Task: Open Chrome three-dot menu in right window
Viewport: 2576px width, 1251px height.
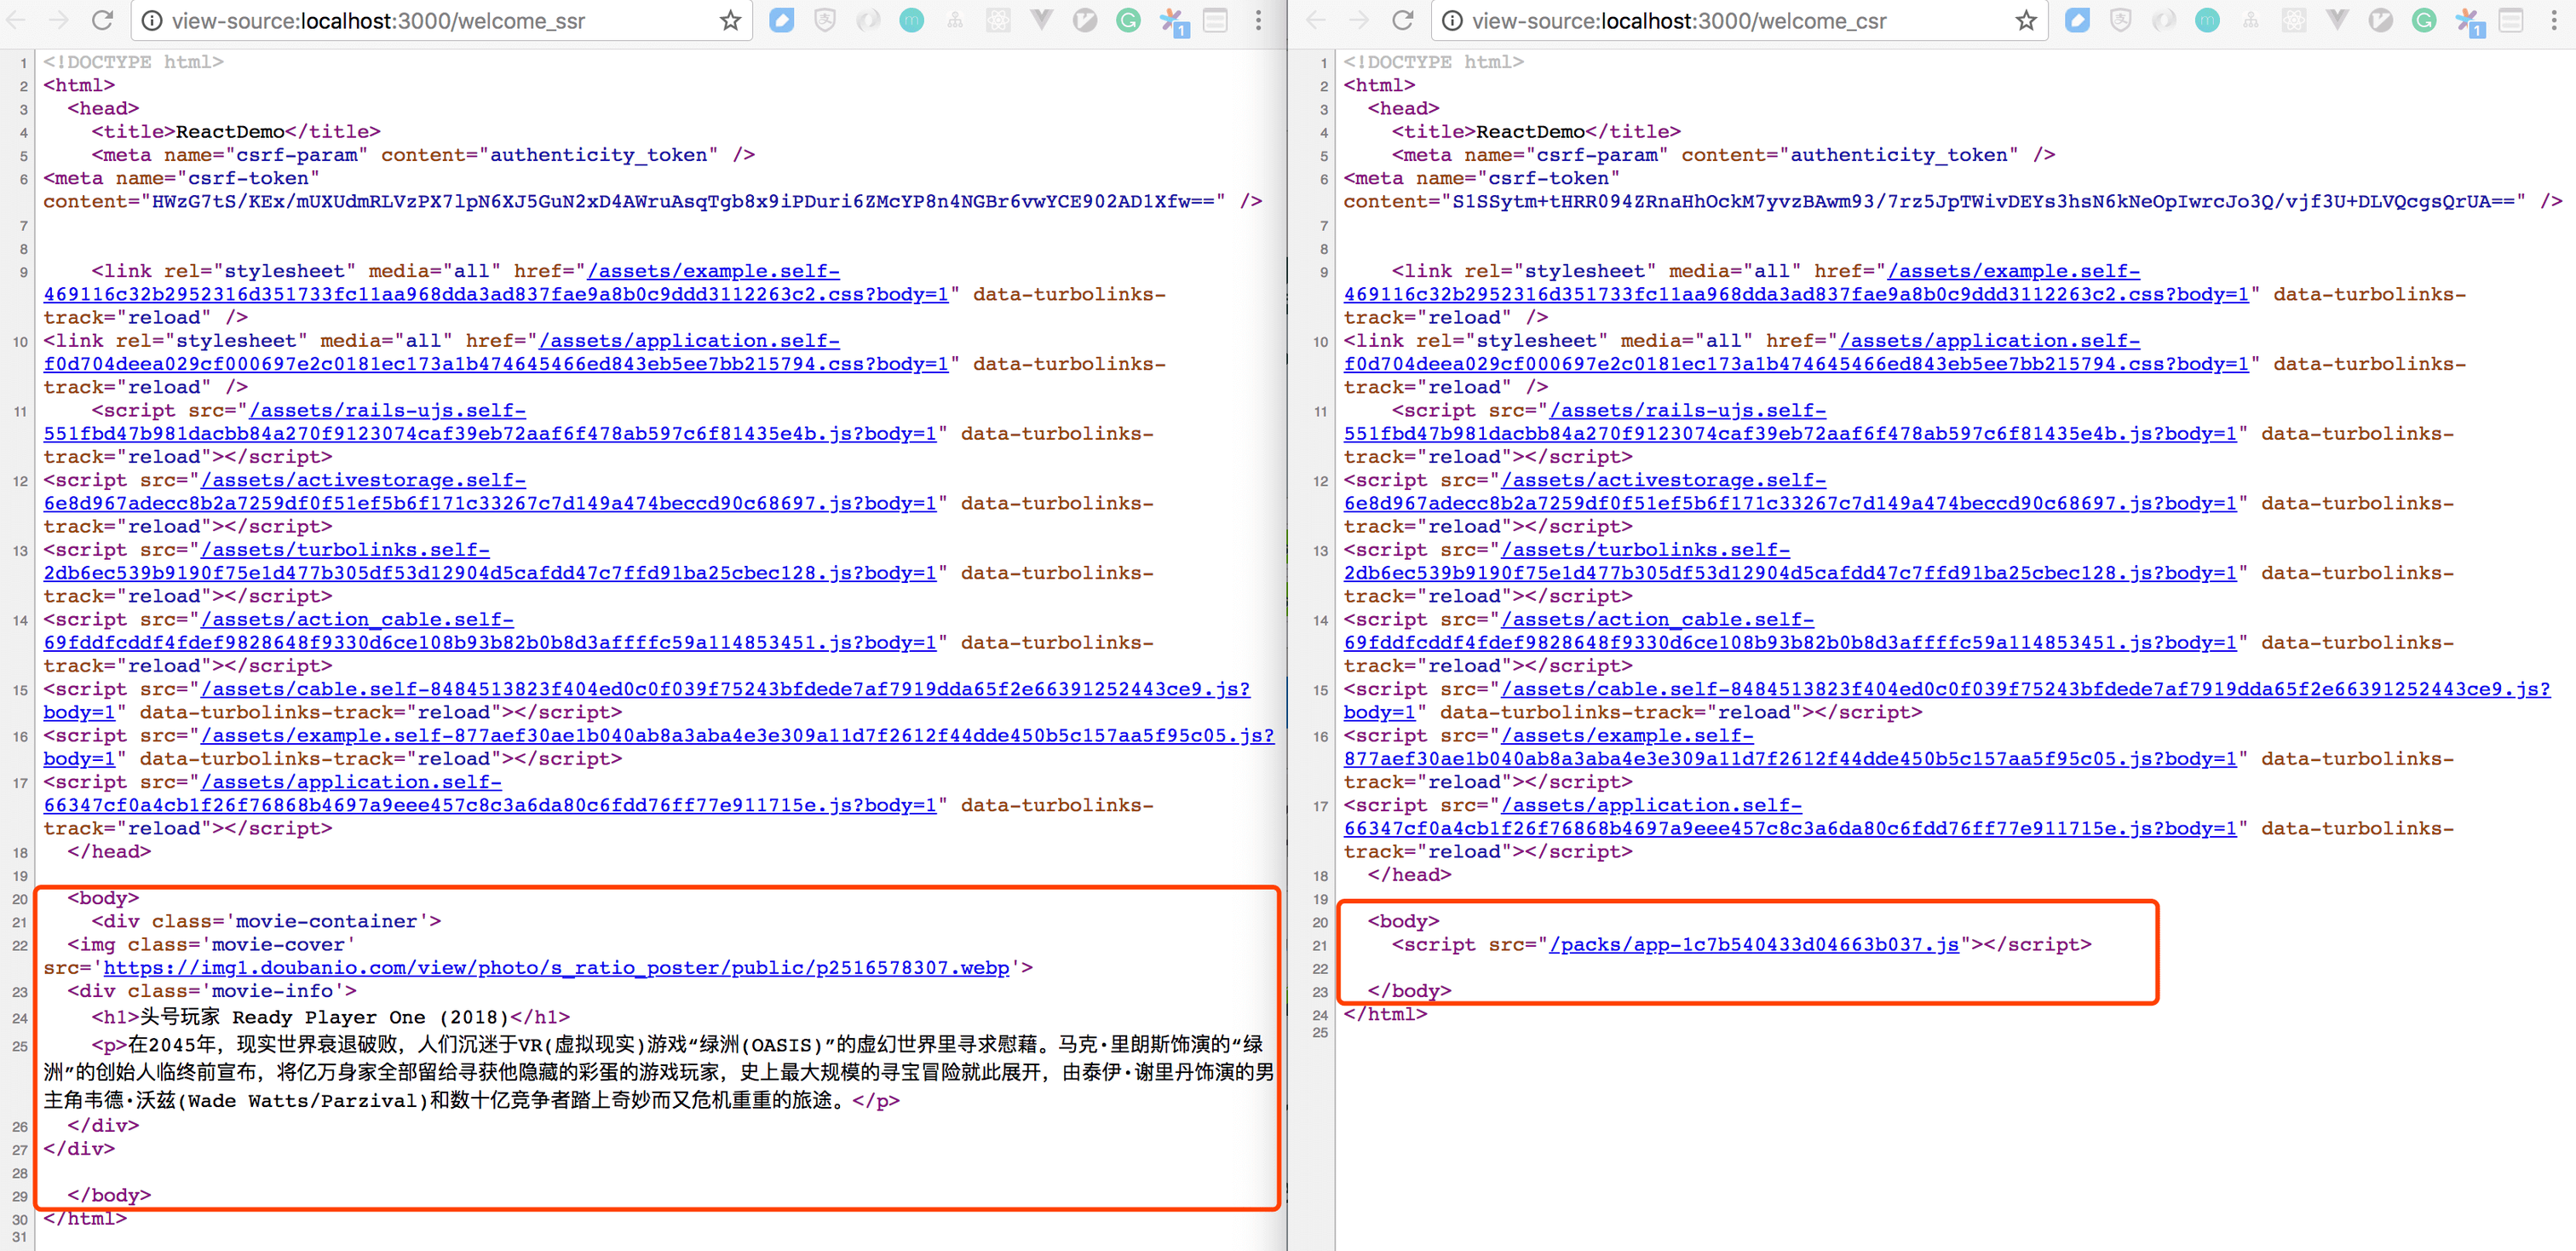Action: [x=2553, y=20]
